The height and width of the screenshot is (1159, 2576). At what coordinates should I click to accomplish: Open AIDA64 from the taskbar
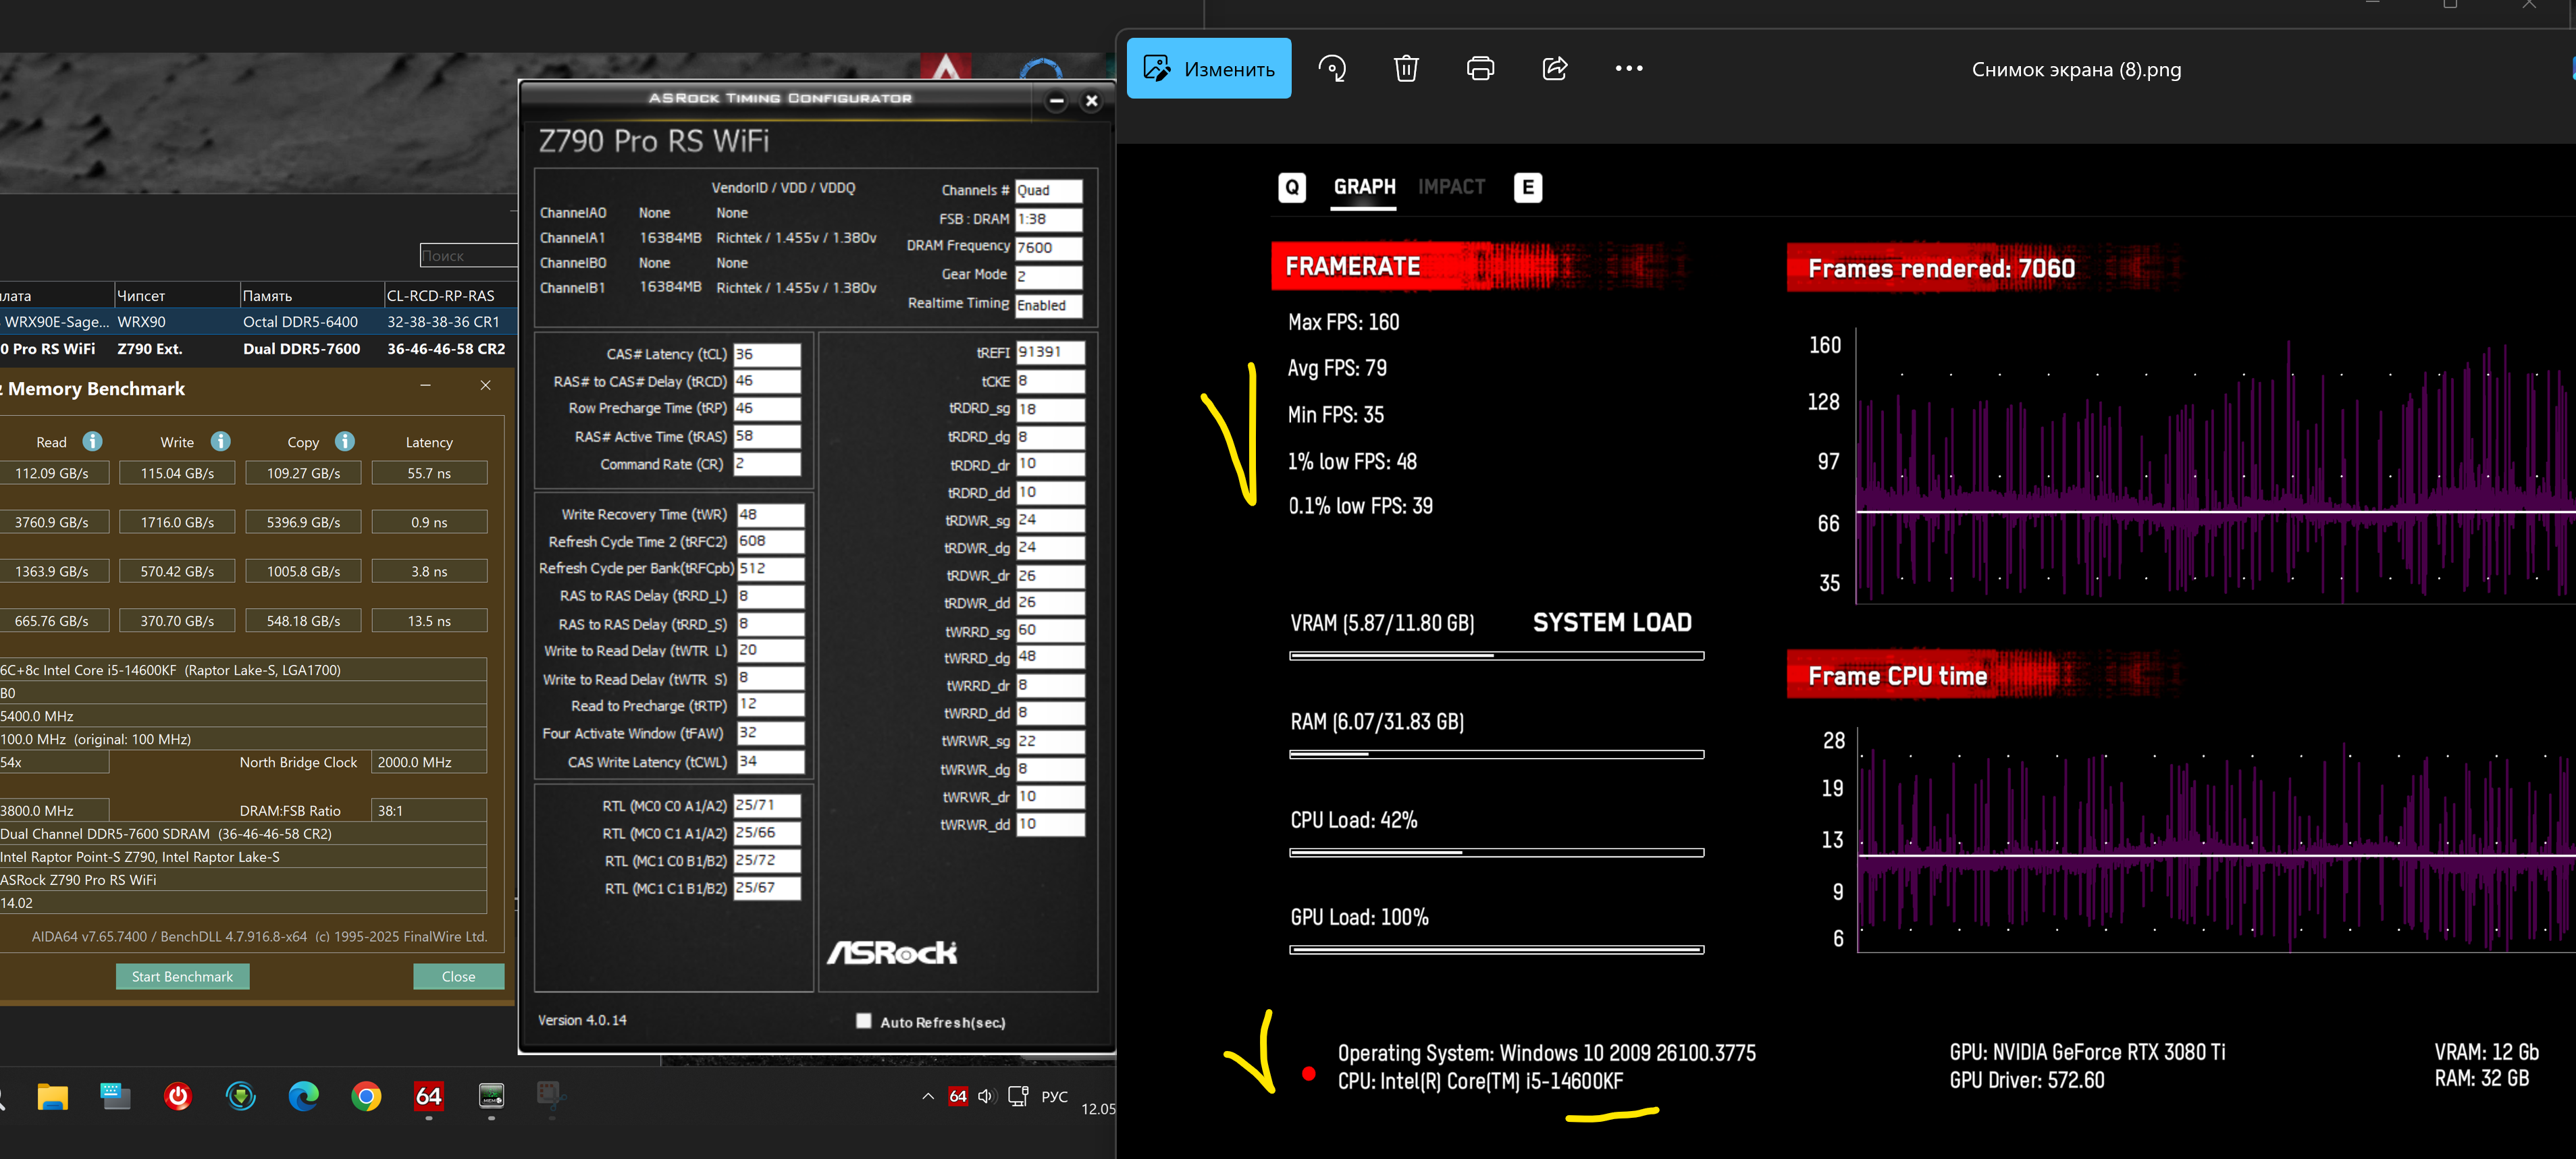[428, 1097]
